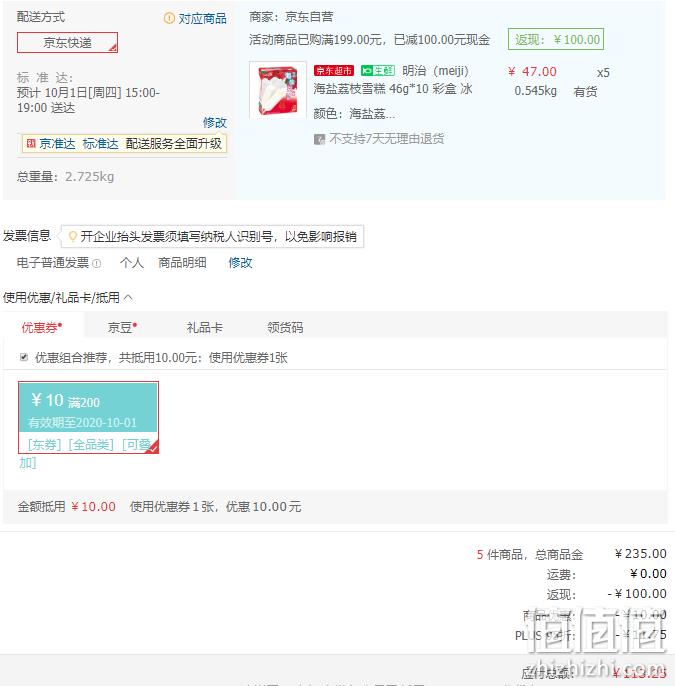675x686 pixels.
Task: Click 商品明细 invoice content
Action: (182, 262)
